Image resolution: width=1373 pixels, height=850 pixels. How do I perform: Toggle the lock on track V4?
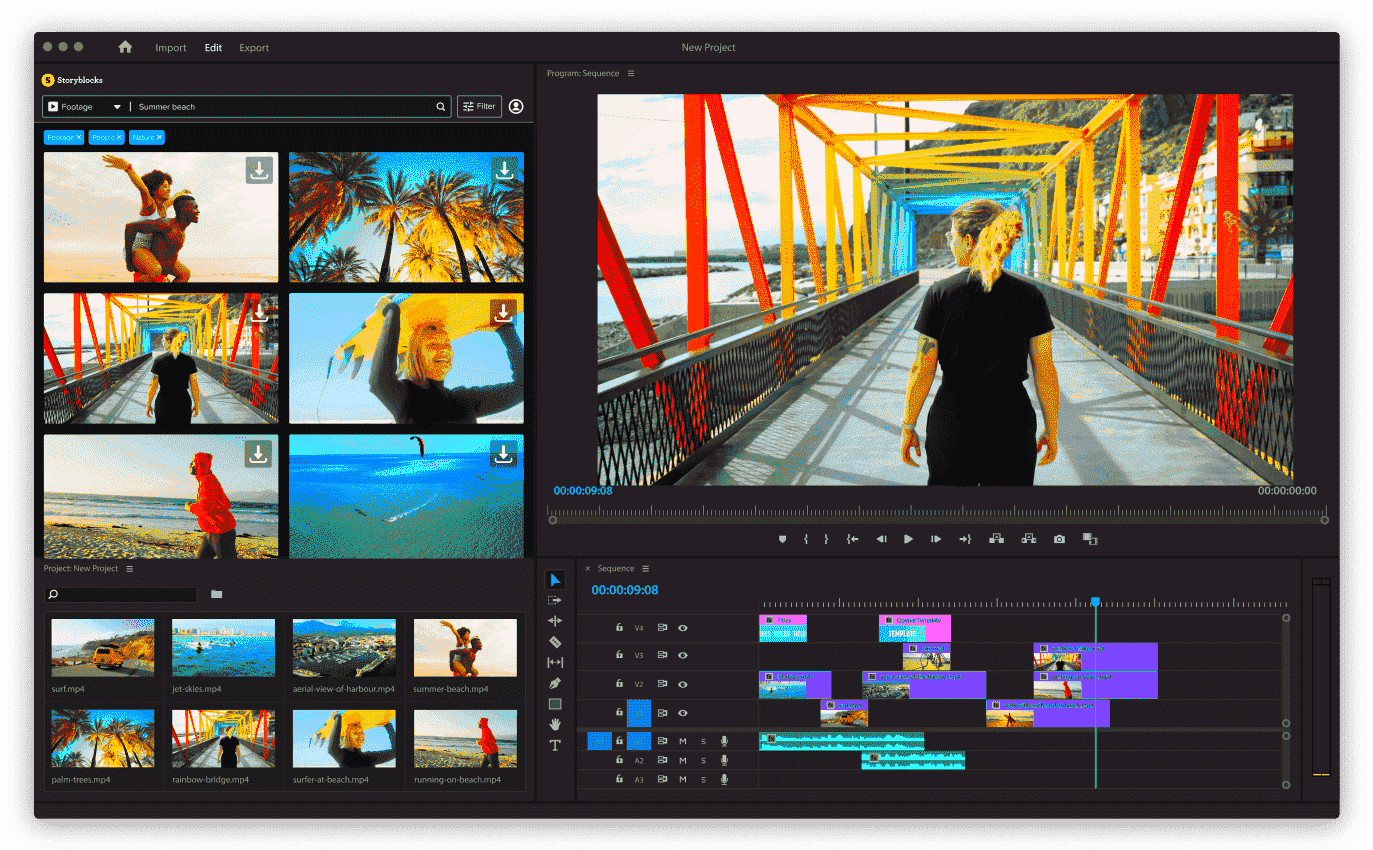619,628
